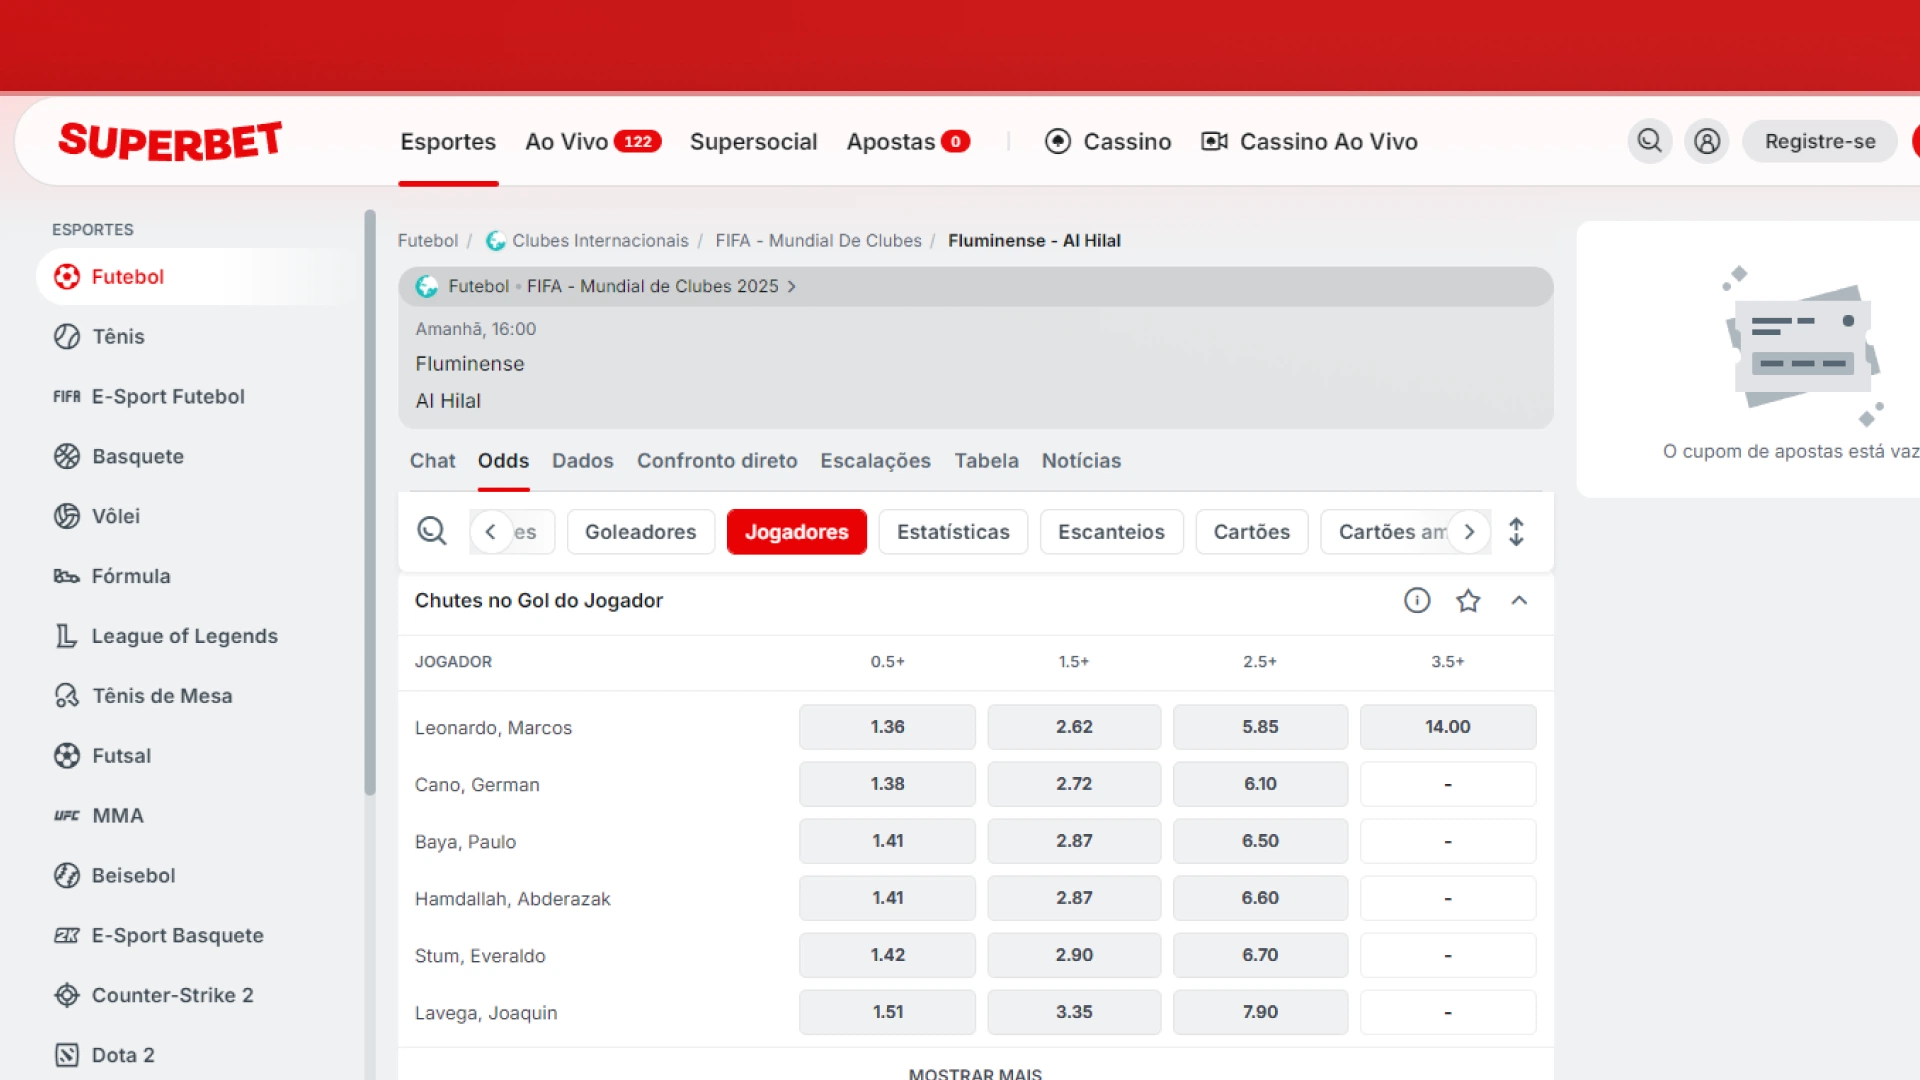Image resolution: width=1920 pixels, height=1080 pixels.
Task: Select the Tênis de Mesa paddle icon
Action: [x=67, y=696]
